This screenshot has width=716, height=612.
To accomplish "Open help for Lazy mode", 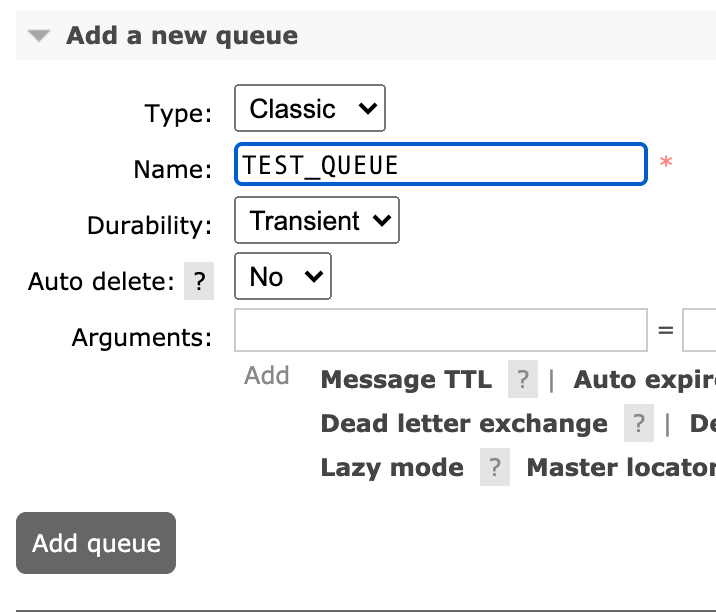I will coord(494,468).
